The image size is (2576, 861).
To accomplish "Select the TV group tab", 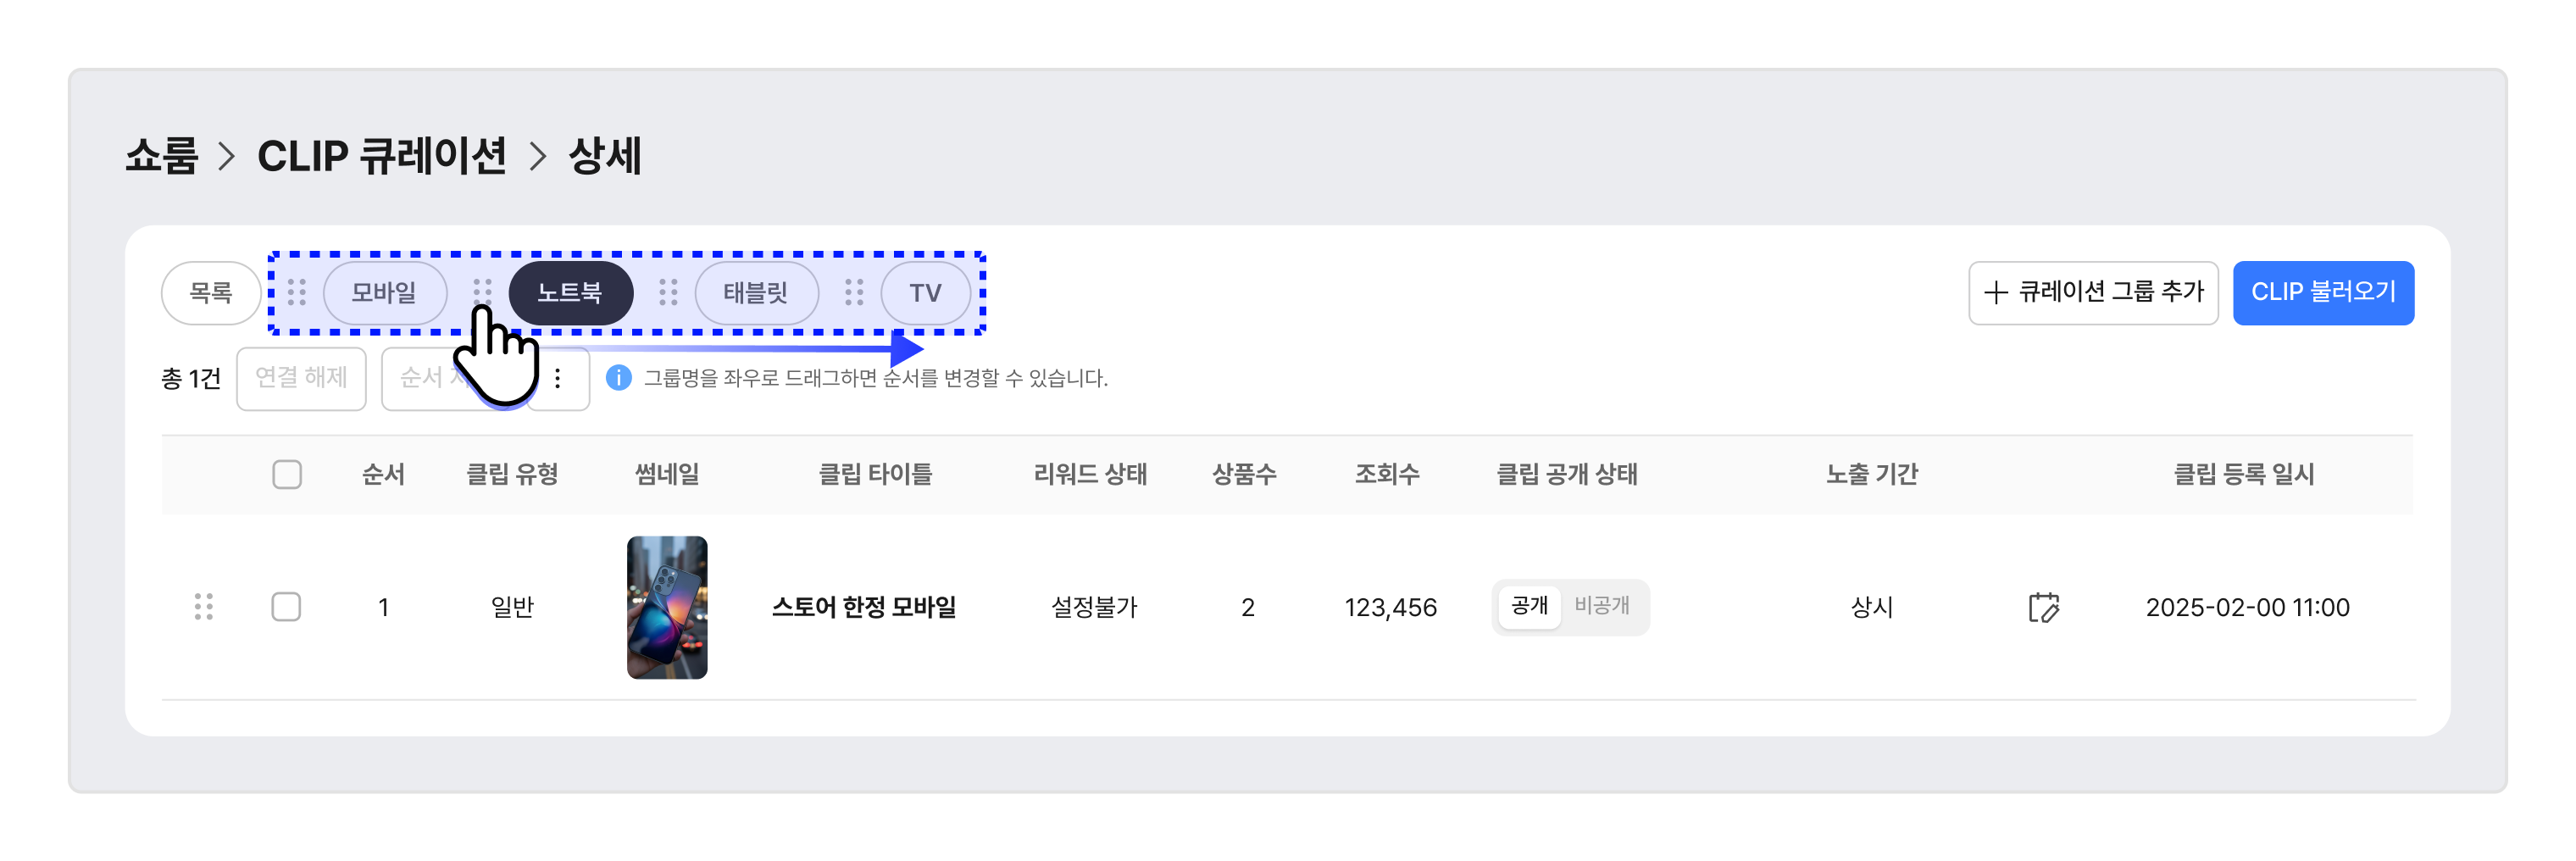I will pyautogui.click(x=926, y=293).
